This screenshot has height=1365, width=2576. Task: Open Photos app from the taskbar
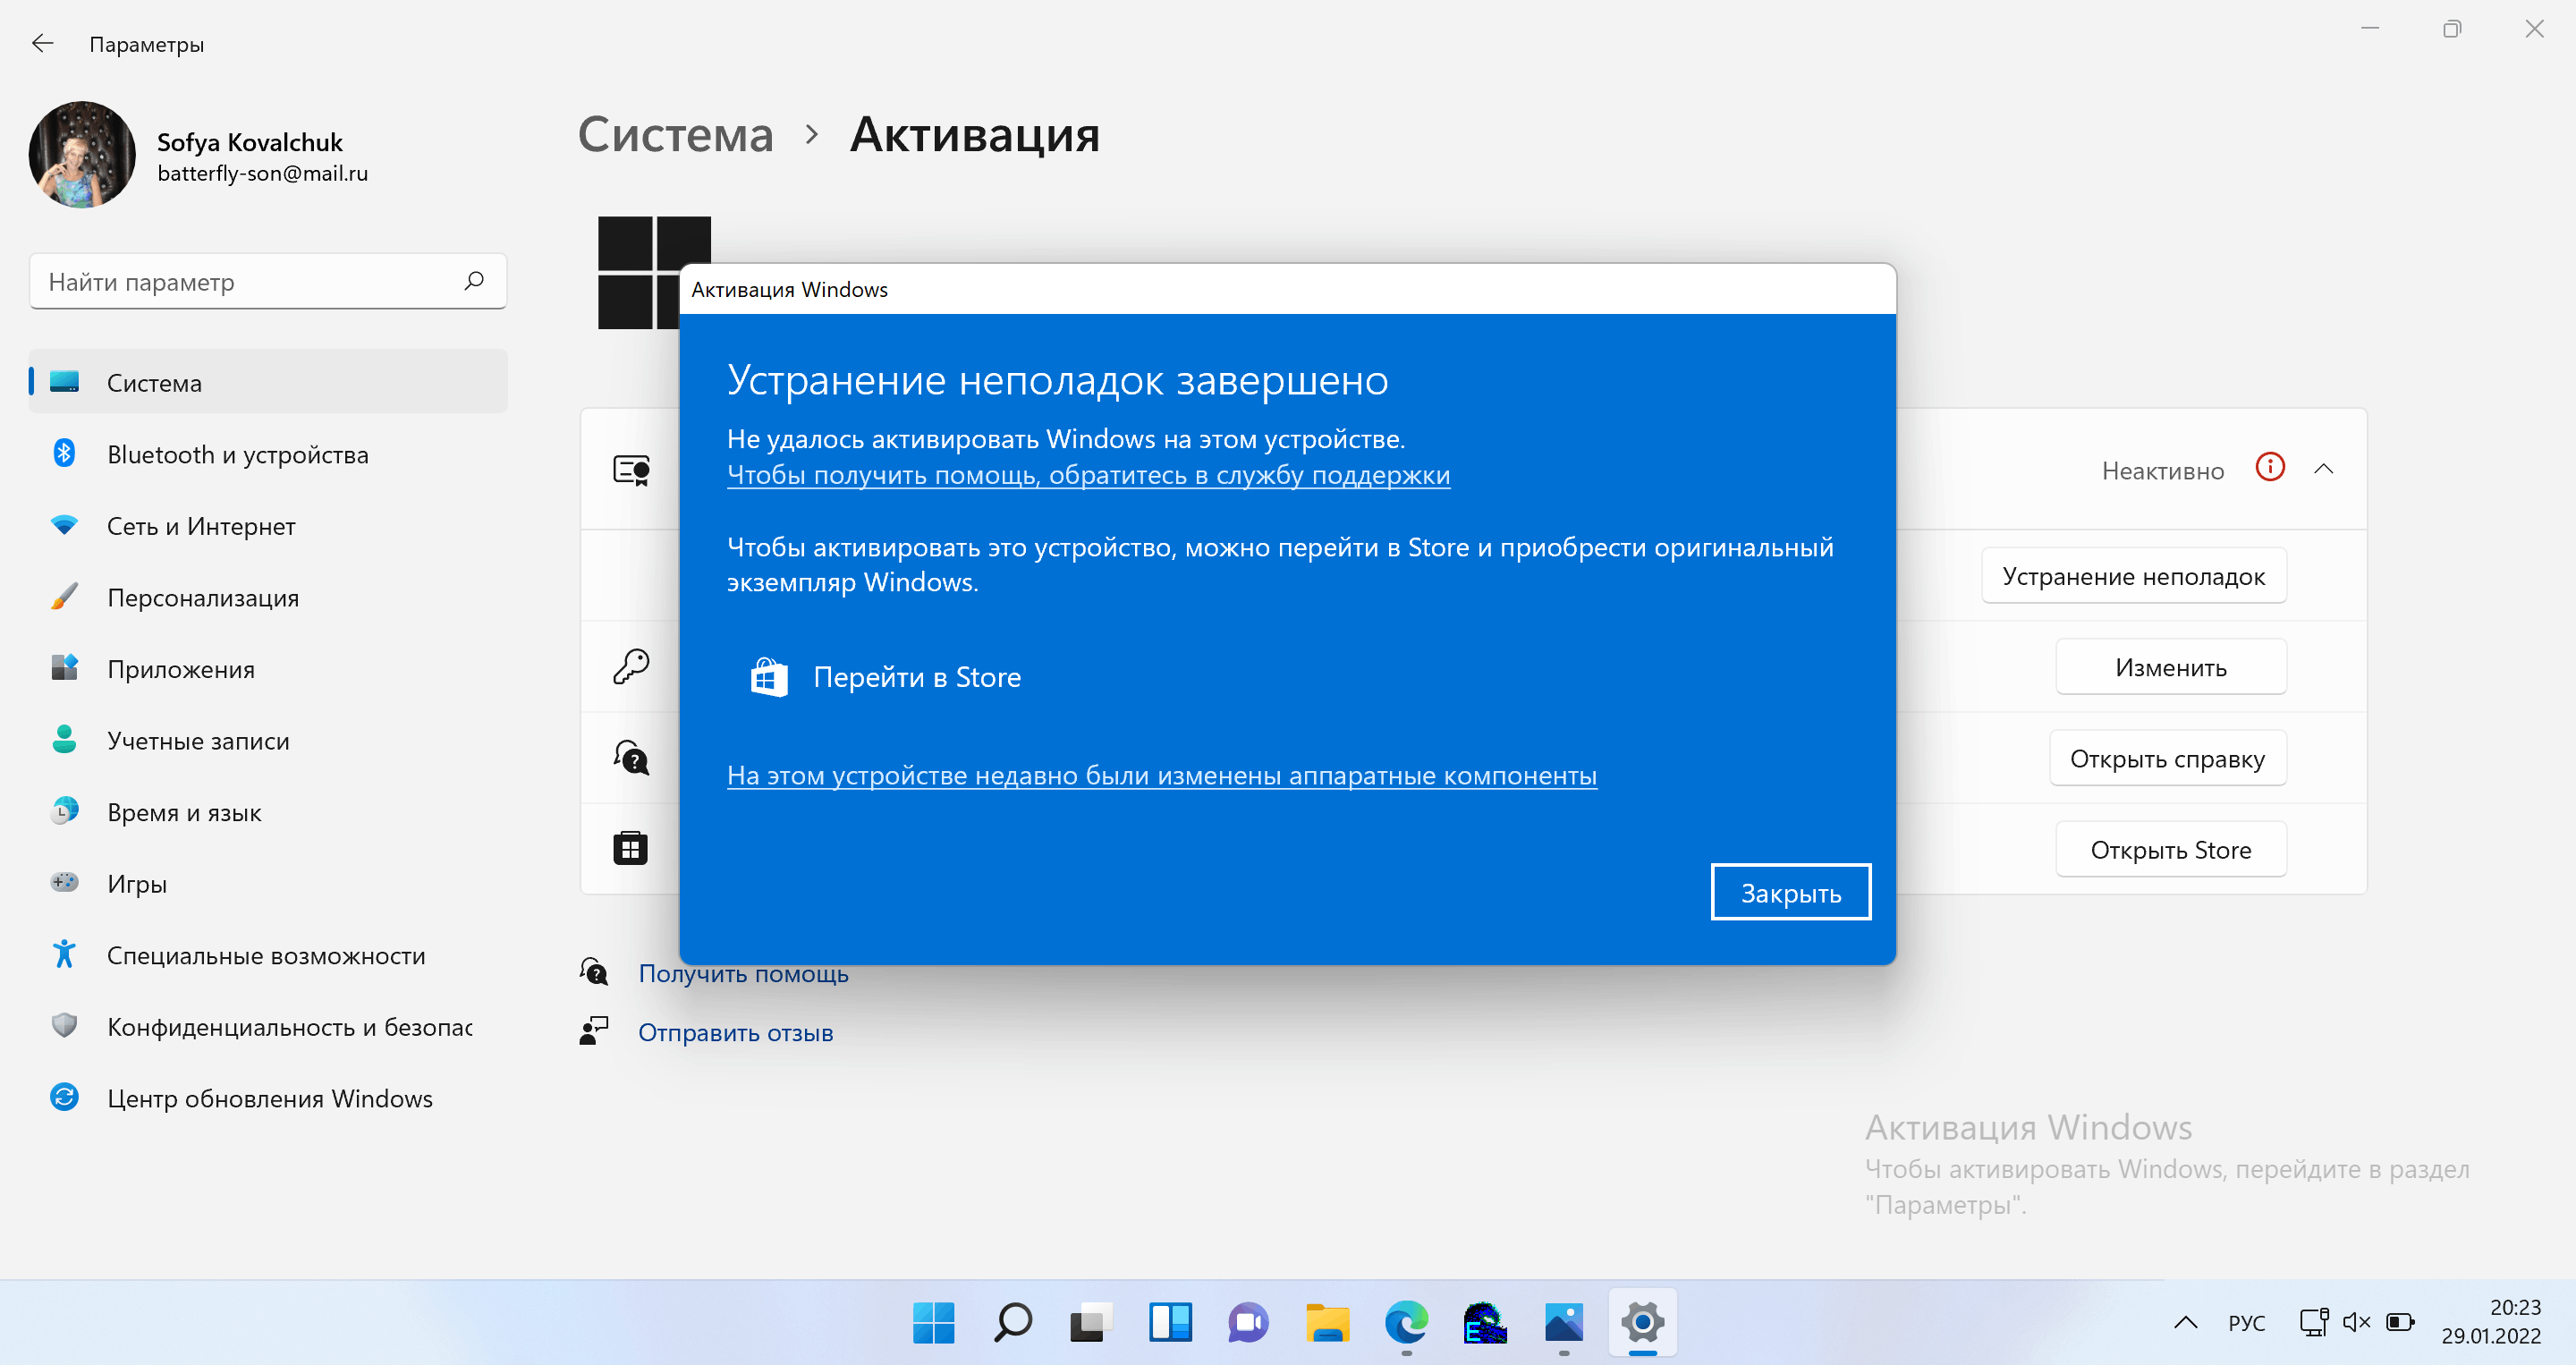tap(1564, 1323)
